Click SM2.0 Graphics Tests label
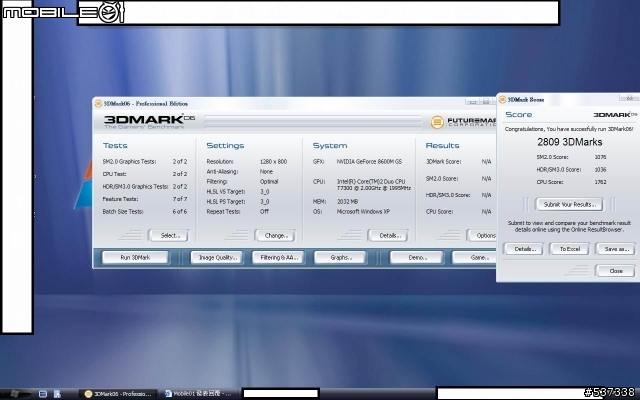The height and width of the screenshot is (400, 640). 129,162
